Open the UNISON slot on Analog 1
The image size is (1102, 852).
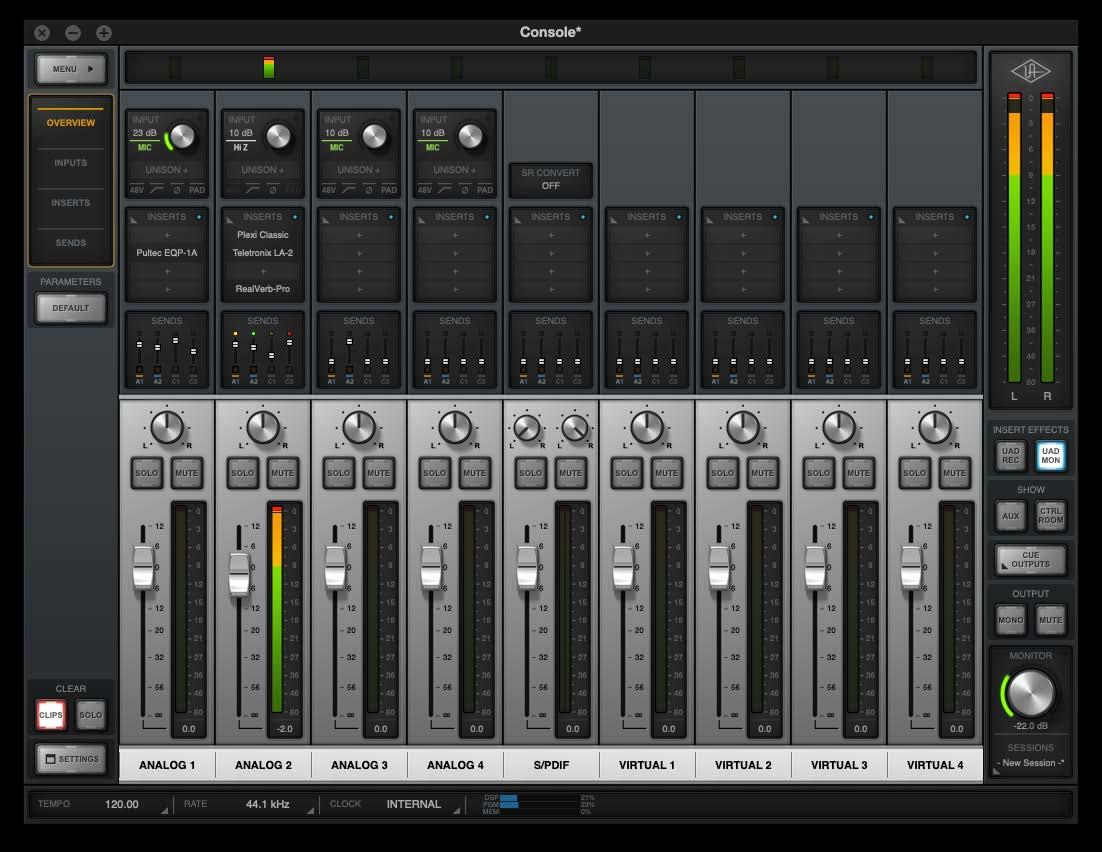click(x=167, y=170)
